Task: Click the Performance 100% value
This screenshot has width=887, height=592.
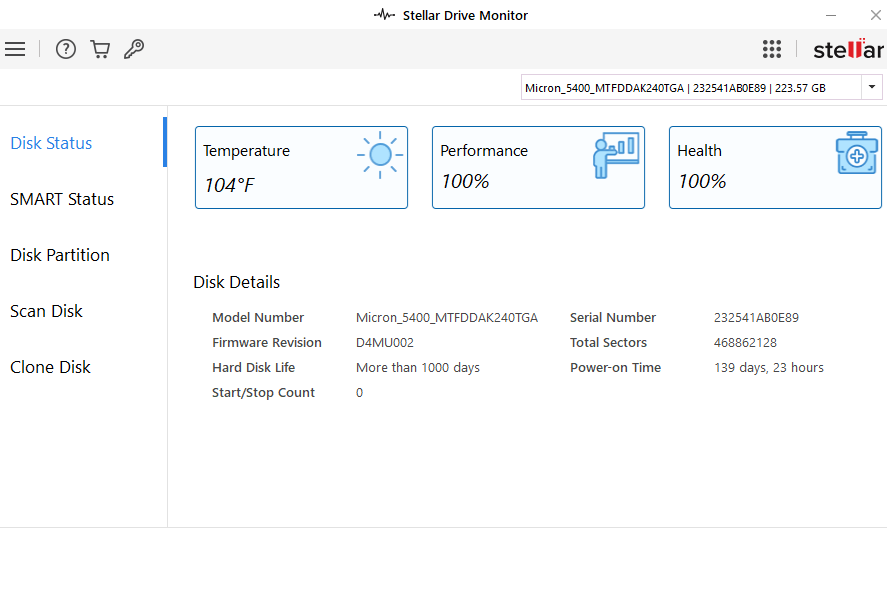Action: [465, 182]
